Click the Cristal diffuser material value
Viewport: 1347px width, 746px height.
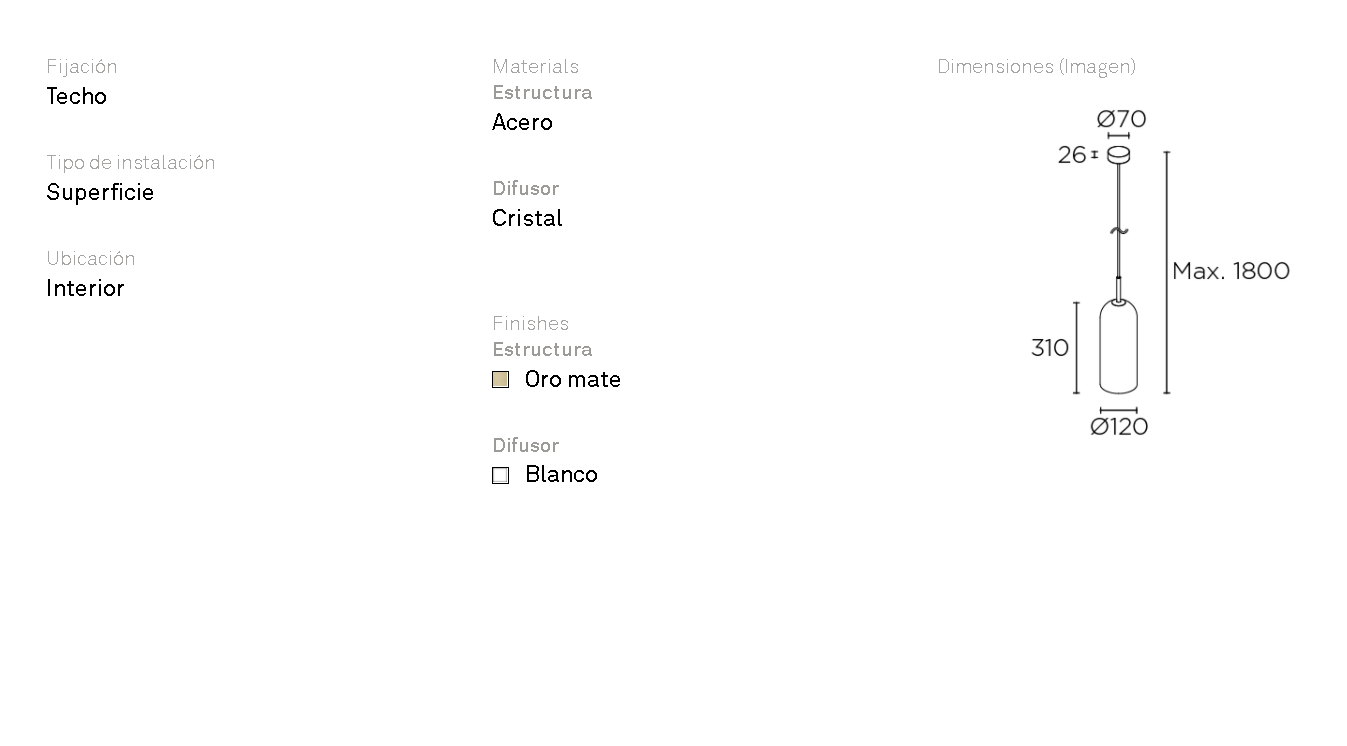pos(527,219)
